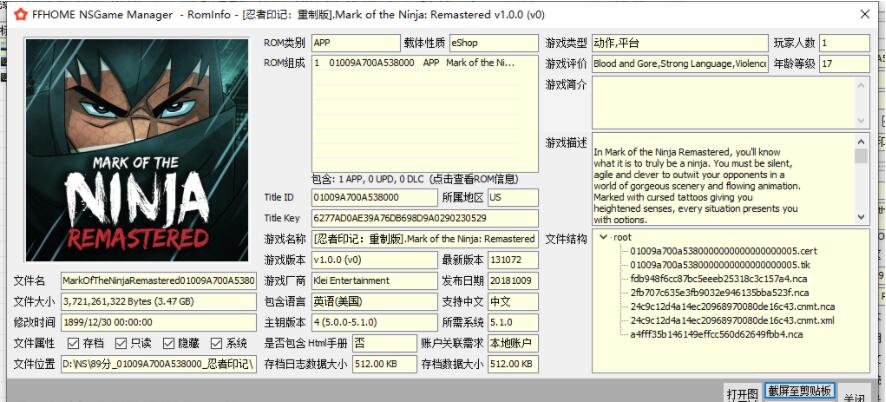Click the 发布日期 field 20181009
Screen dimensions: 886x402
[513, 281]
